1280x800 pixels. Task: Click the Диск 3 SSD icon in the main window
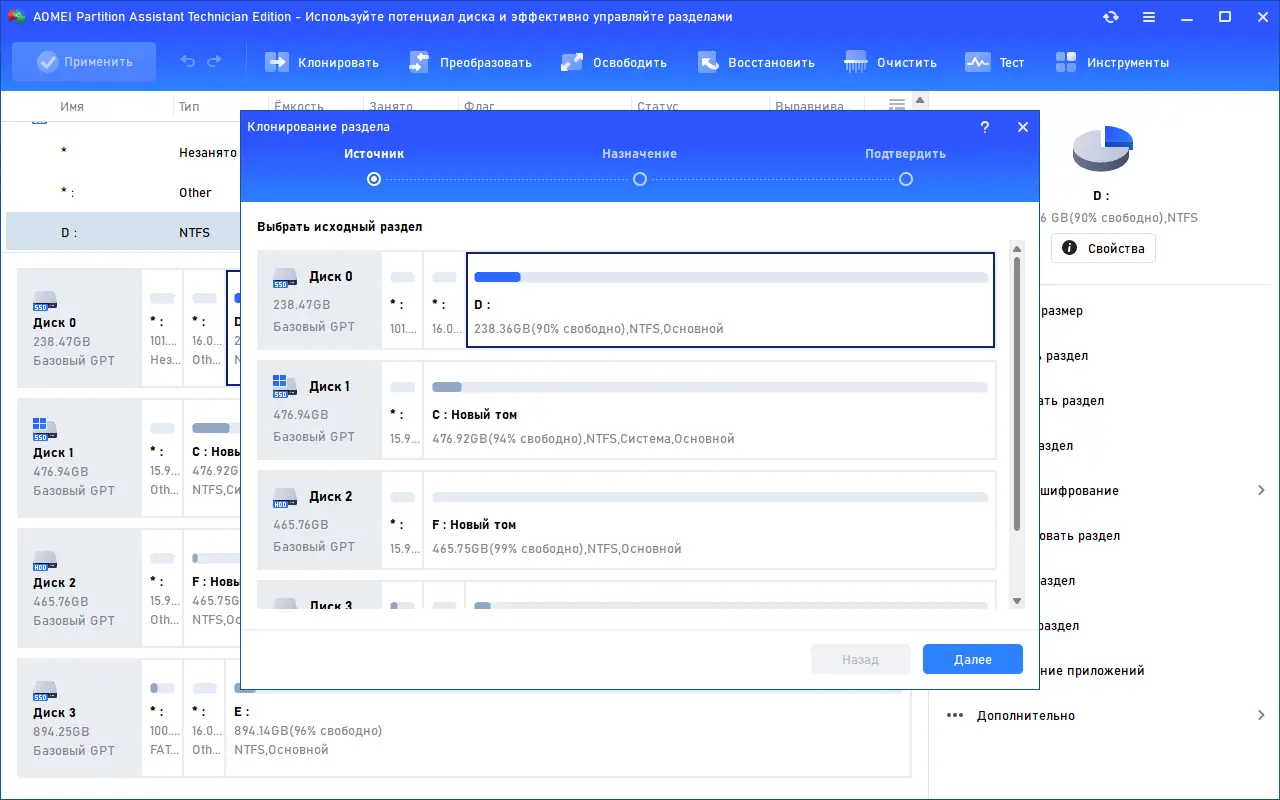(45, 690)
